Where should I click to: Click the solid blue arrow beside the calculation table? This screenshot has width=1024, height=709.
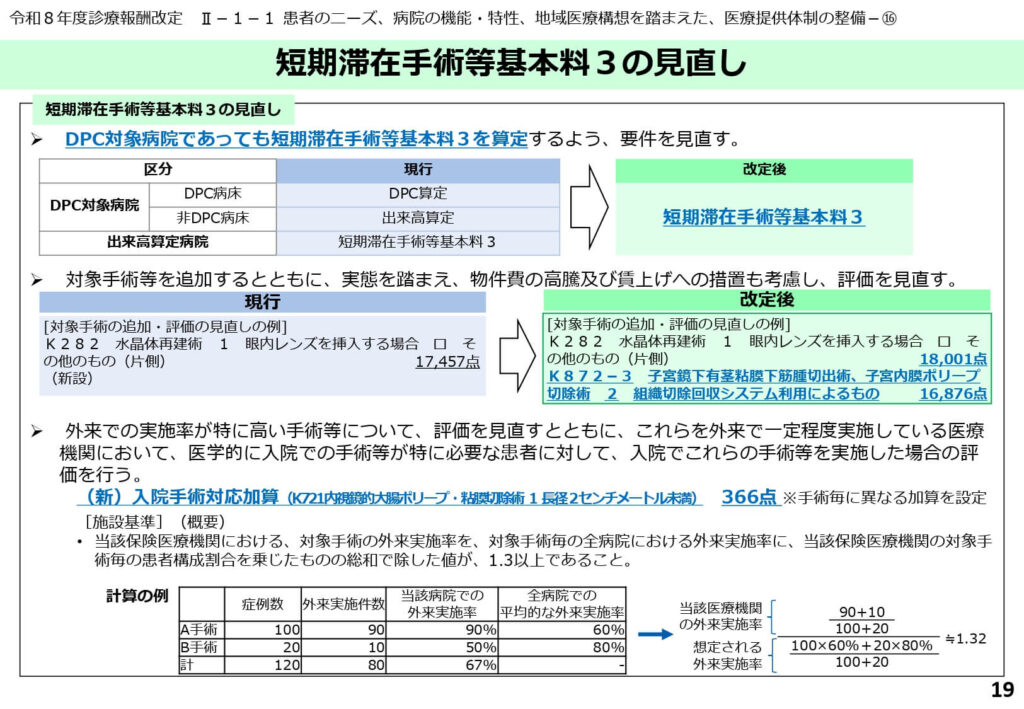(x=655, y=634)
